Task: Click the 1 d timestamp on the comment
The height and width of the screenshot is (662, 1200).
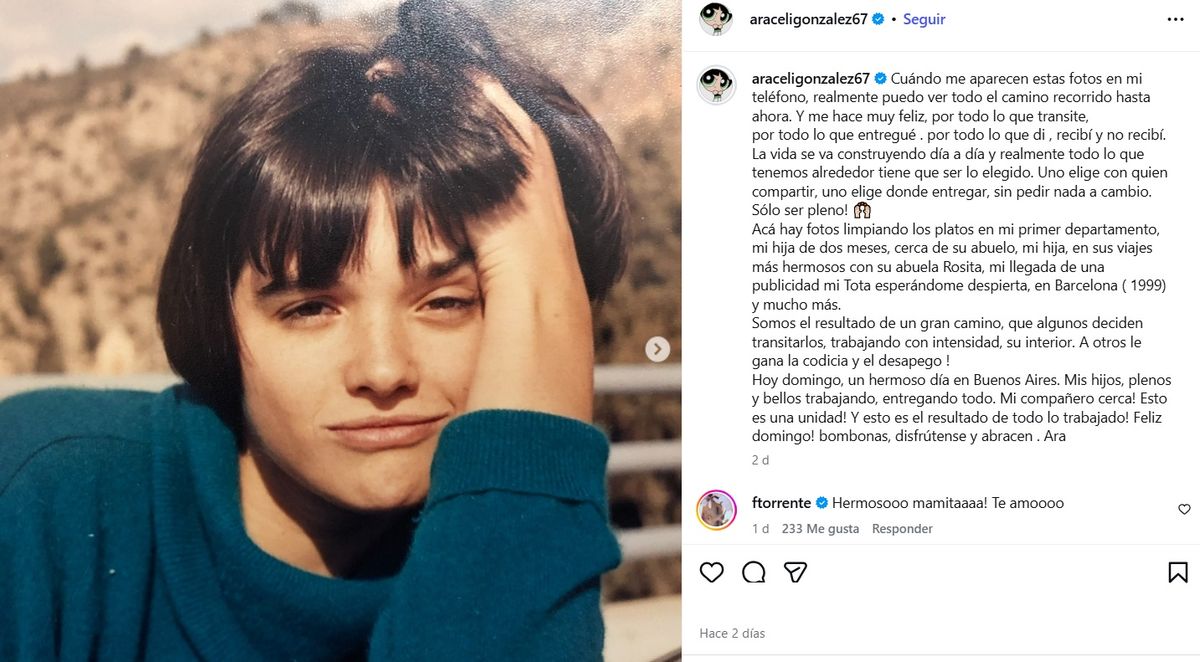Action: (761, 529)
